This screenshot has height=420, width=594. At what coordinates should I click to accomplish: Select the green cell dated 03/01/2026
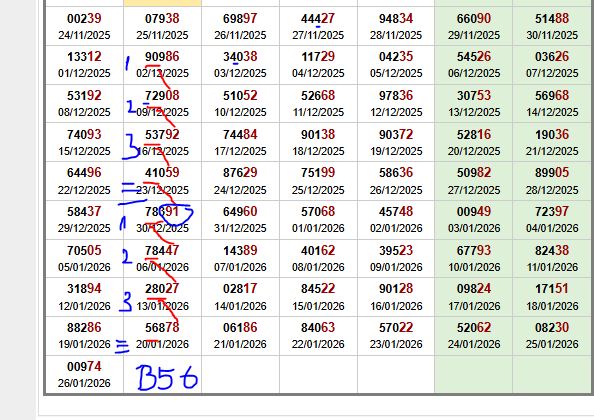474,220
